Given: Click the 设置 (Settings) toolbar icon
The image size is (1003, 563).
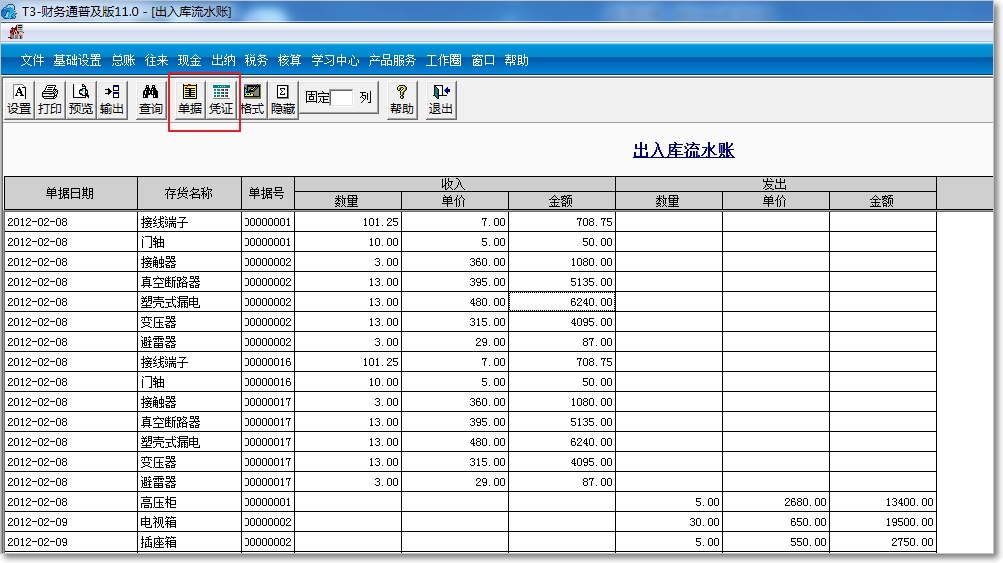Looking at the screenshot, I should pyautogui.click(x=19, y=99).
